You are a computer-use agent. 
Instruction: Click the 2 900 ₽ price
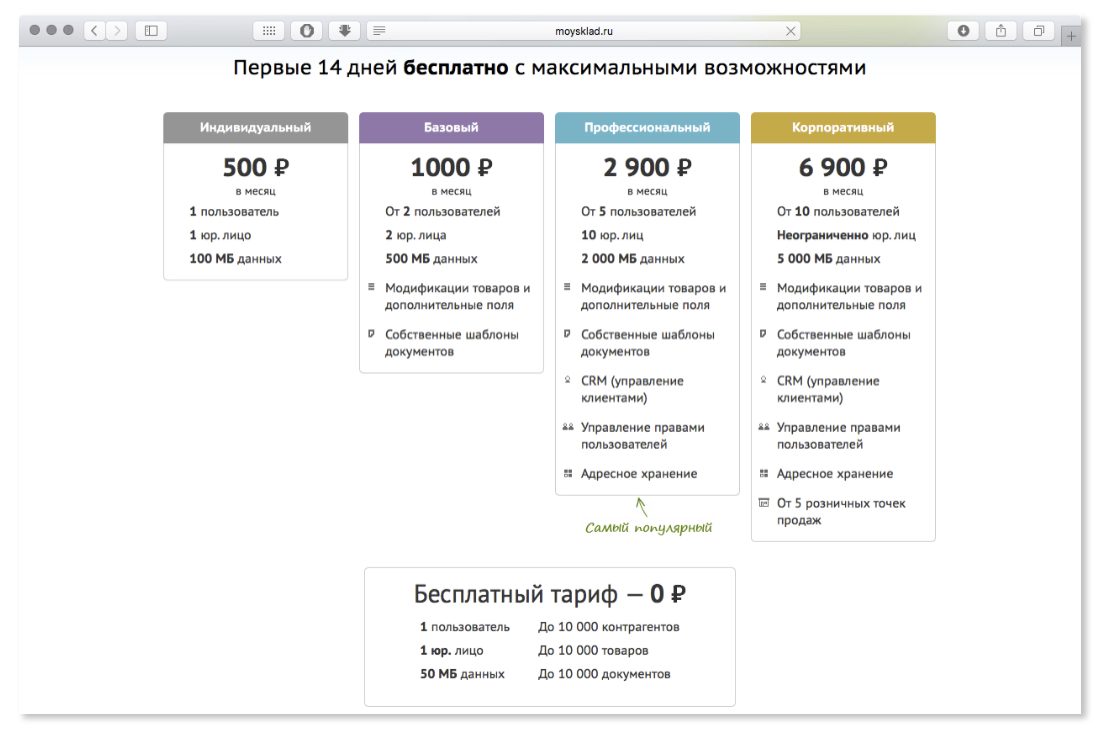pyautogui.click(x=647, y=168)
